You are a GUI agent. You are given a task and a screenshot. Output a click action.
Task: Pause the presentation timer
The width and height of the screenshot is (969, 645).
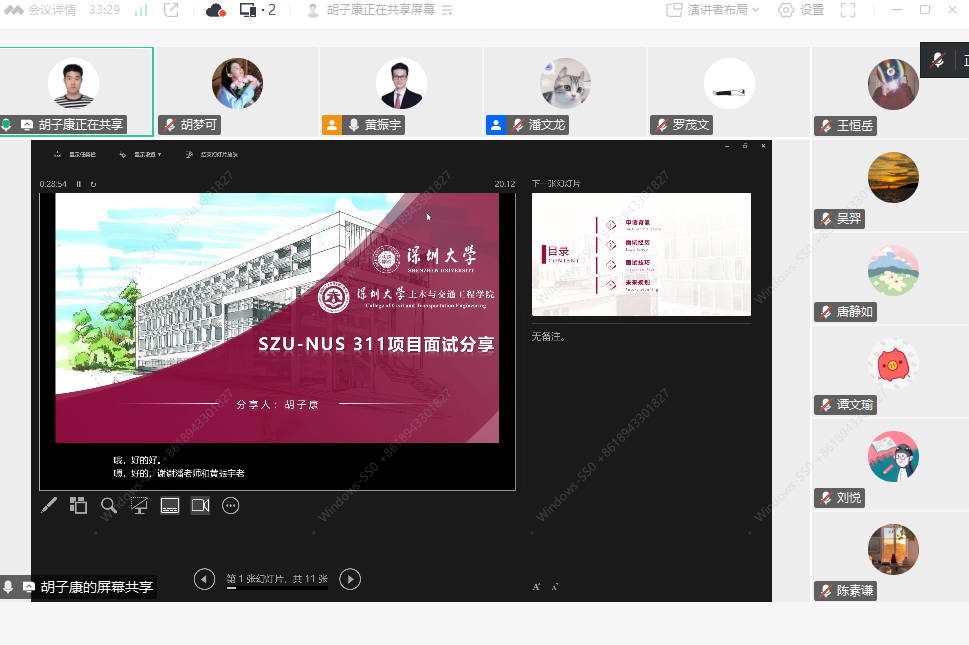[79, 184]
